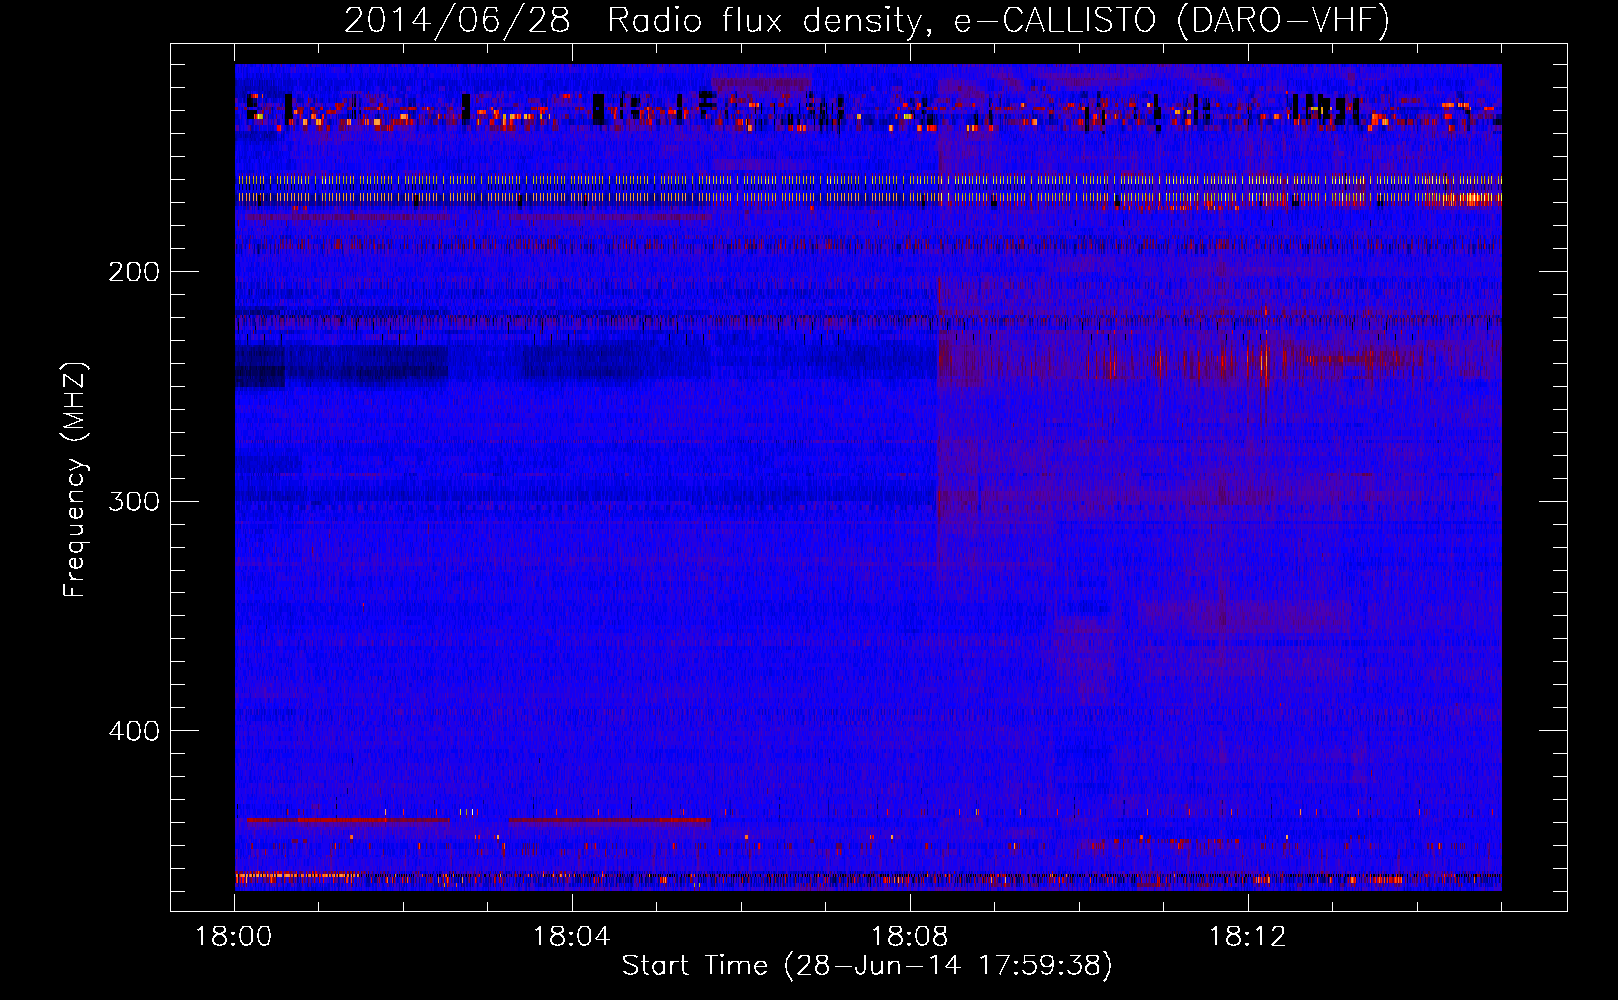Select the 200 frequency tick label

(134, 271)
